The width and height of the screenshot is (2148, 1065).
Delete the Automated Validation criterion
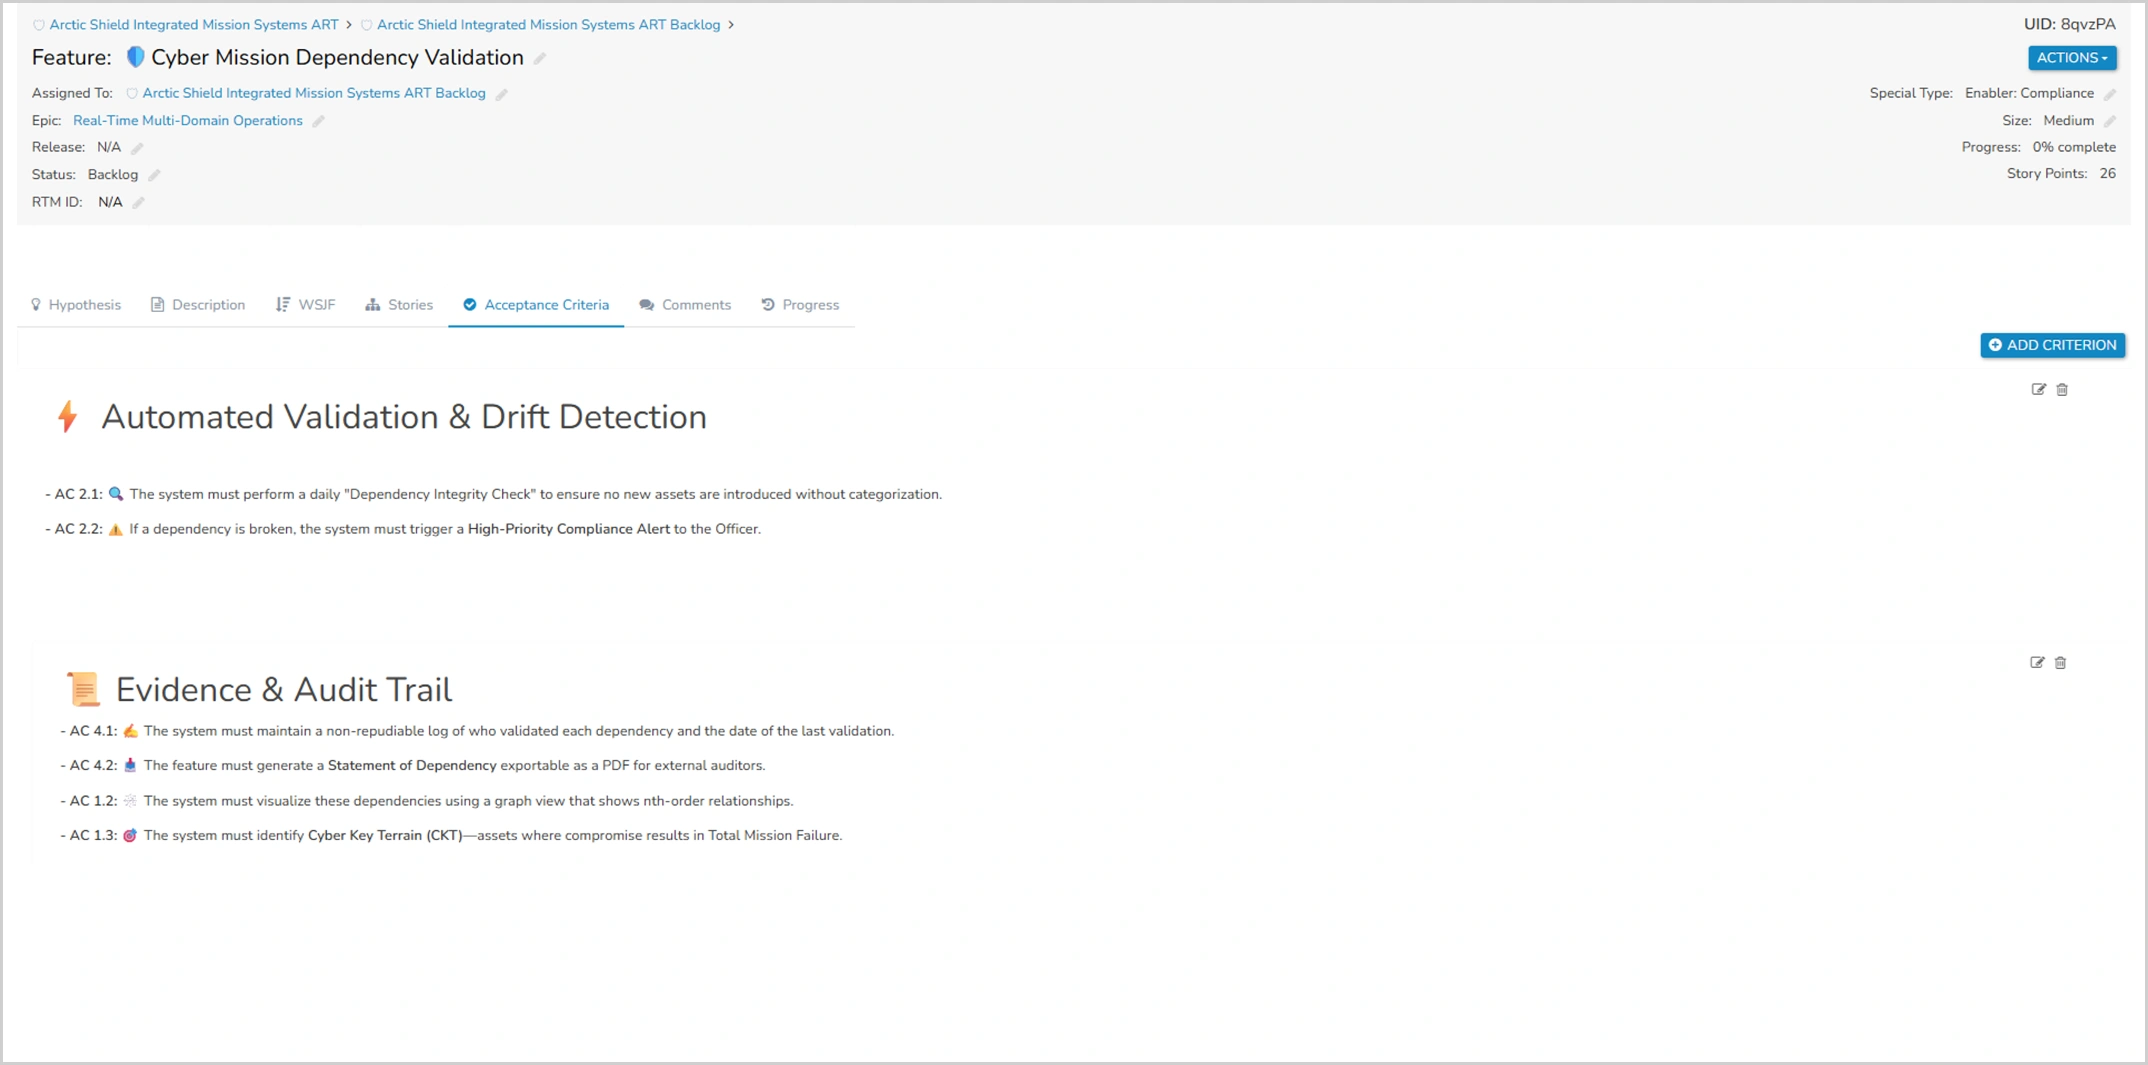pos(2062,390)
